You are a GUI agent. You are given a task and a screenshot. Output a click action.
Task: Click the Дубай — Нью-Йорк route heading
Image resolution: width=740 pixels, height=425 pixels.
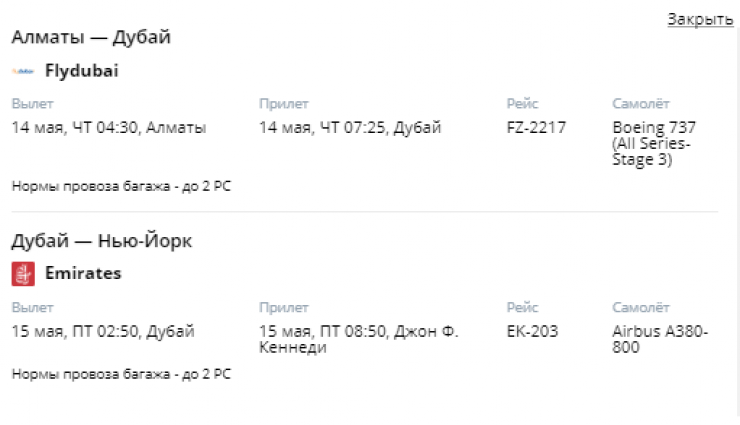tap(101, 241)
